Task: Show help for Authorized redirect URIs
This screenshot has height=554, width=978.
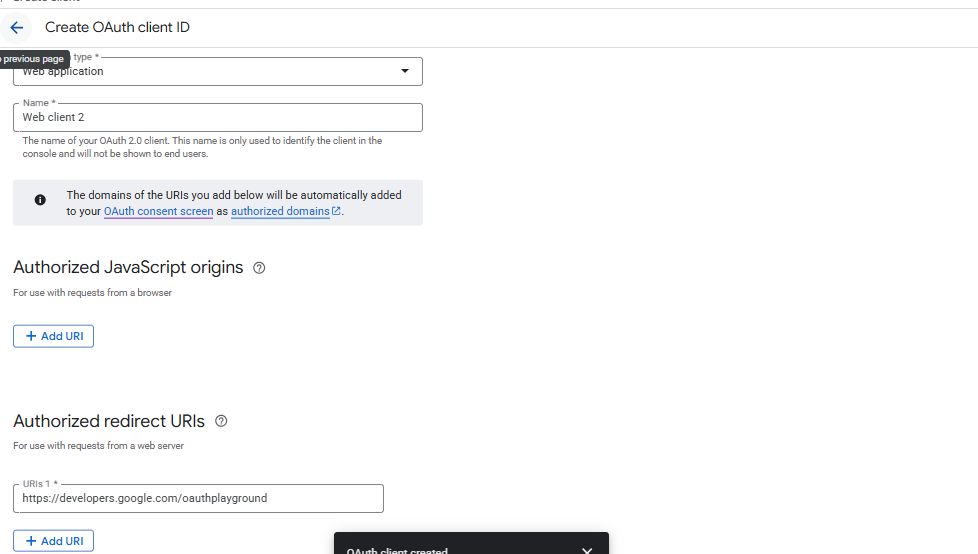Action: click(221, 421)
